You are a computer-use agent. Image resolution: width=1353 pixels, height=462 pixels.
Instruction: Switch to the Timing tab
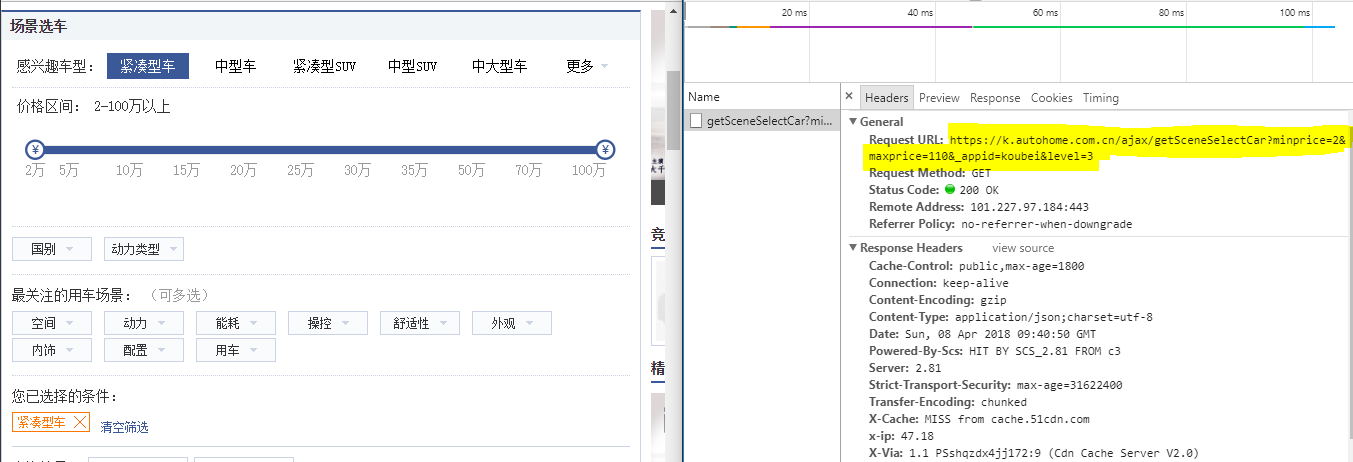click(1101, 98)
